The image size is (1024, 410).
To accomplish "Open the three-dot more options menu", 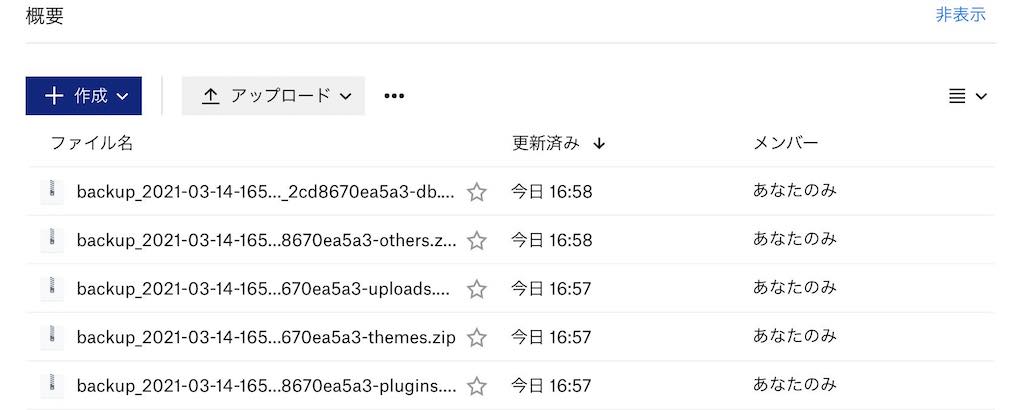I will [394, 96].
